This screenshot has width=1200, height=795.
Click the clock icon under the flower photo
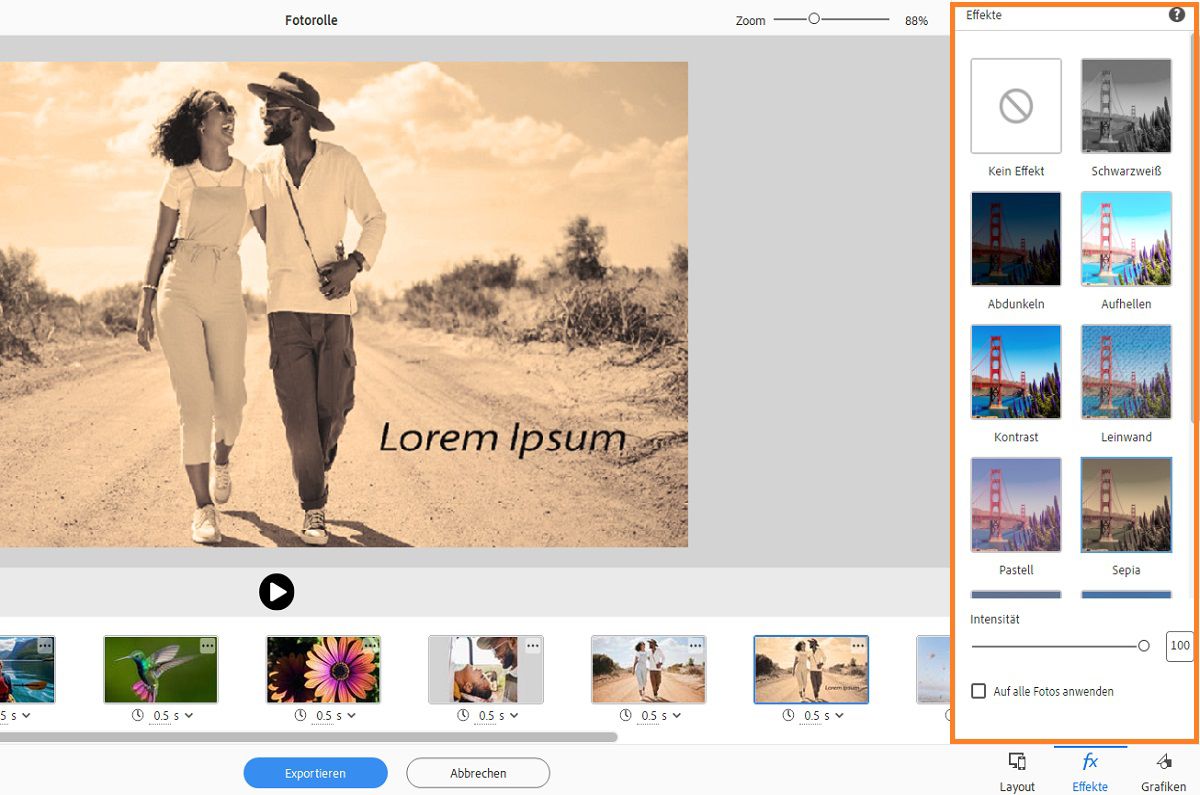pos(301,715)
